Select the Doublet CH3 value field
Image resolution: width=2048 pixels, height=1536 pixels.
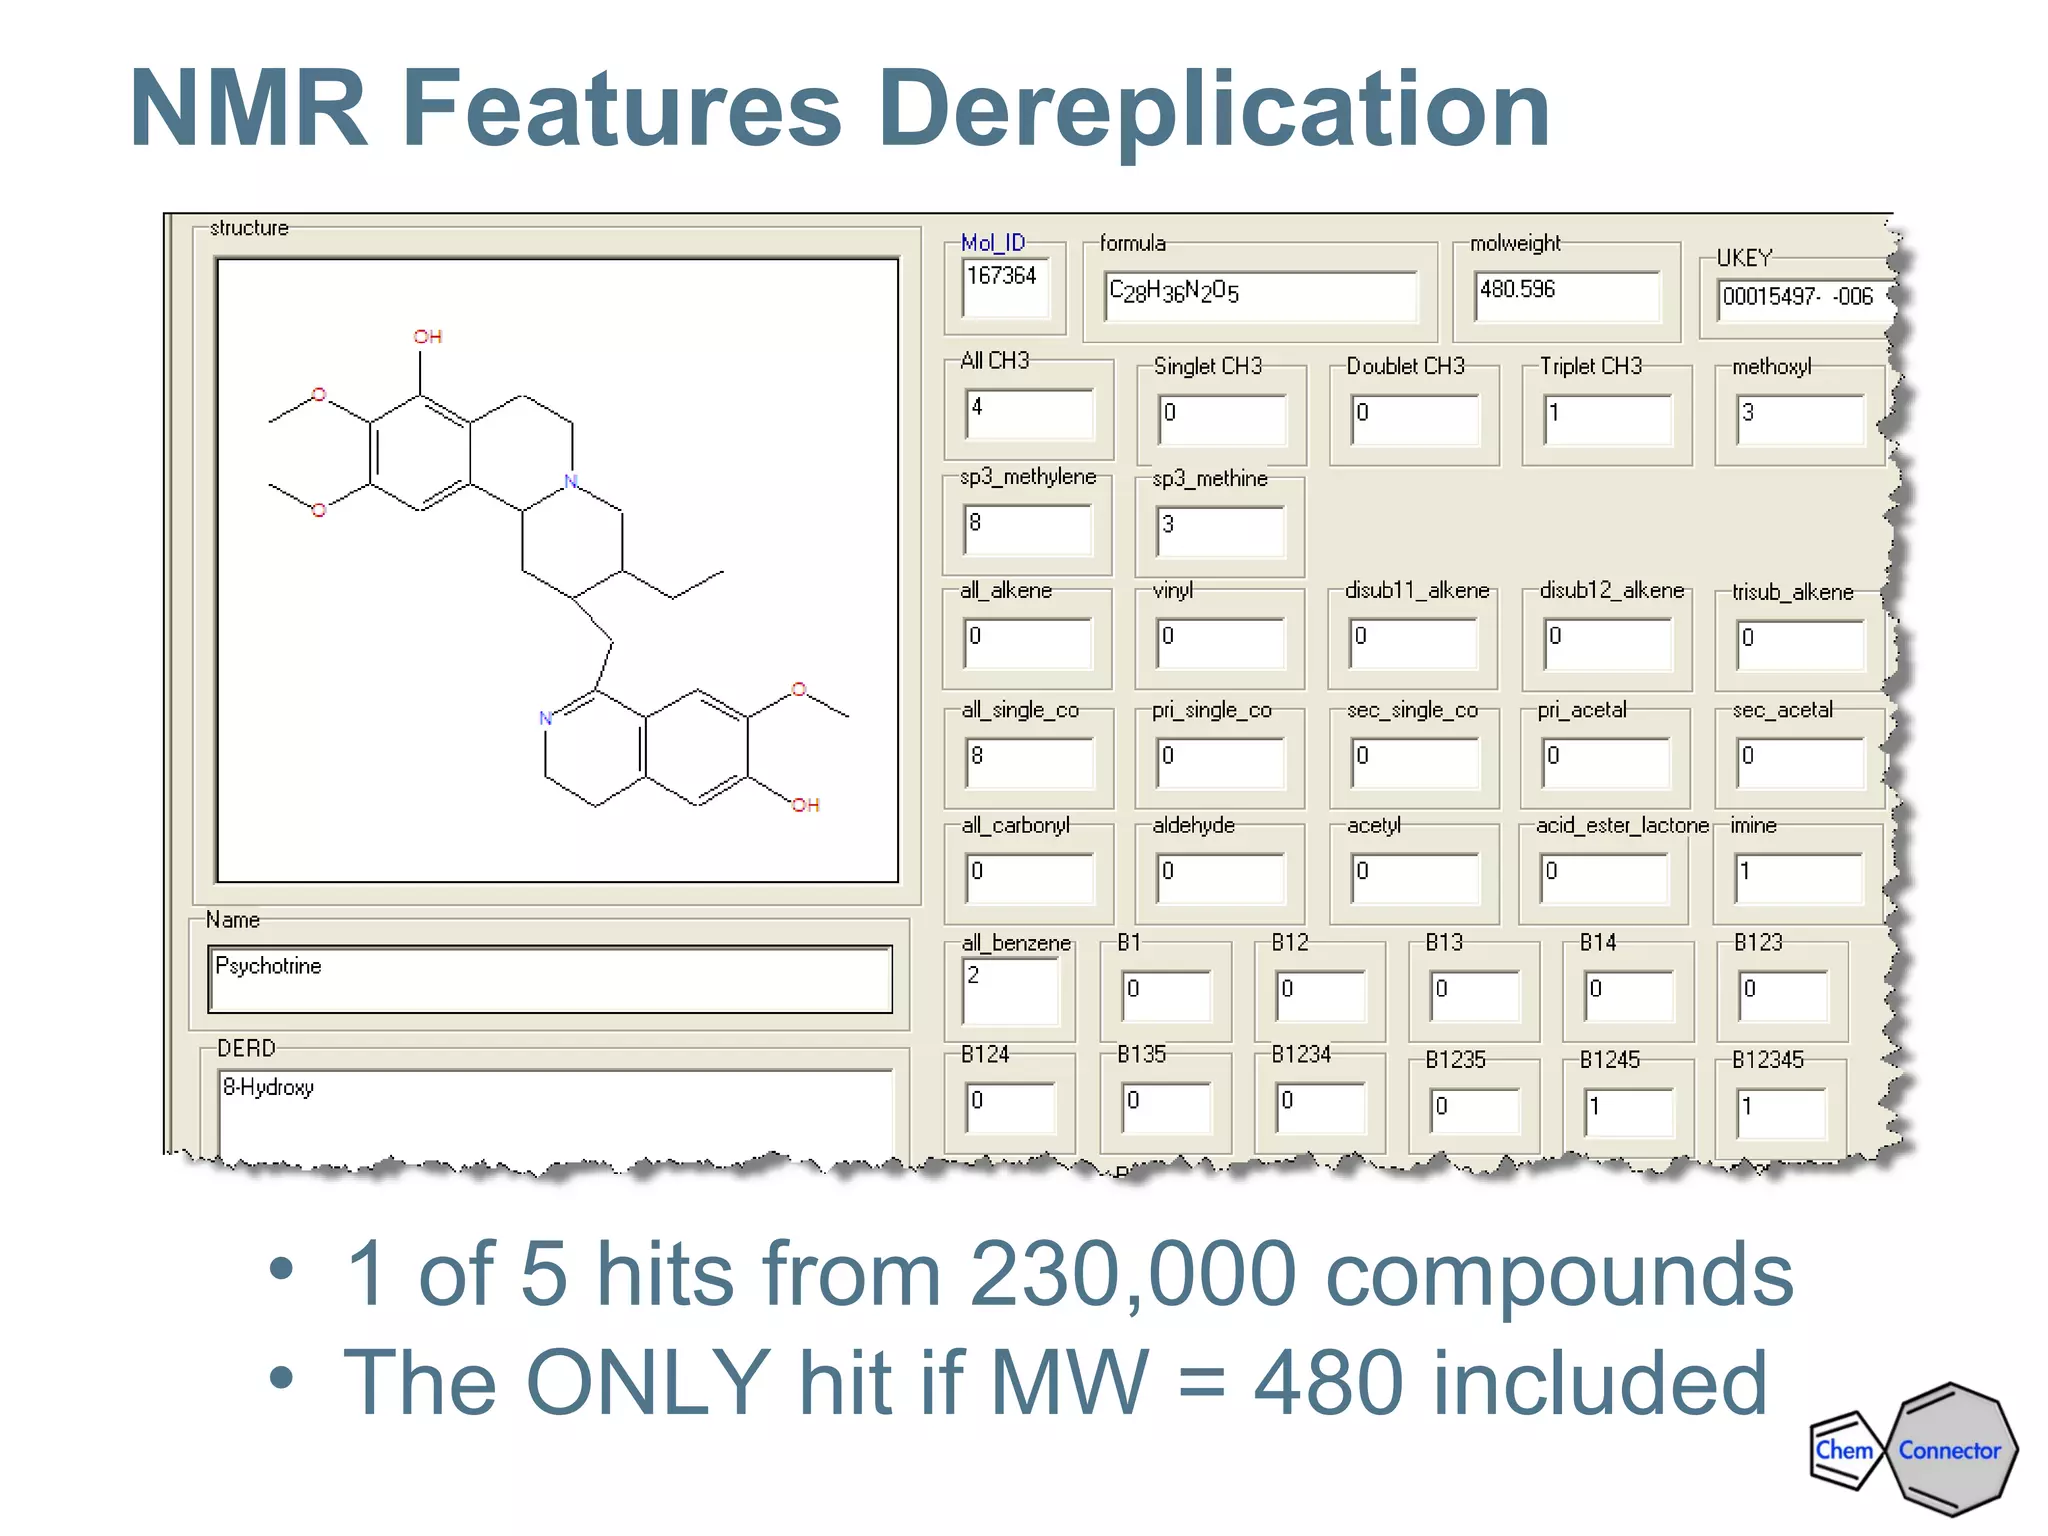(1415, 418)
